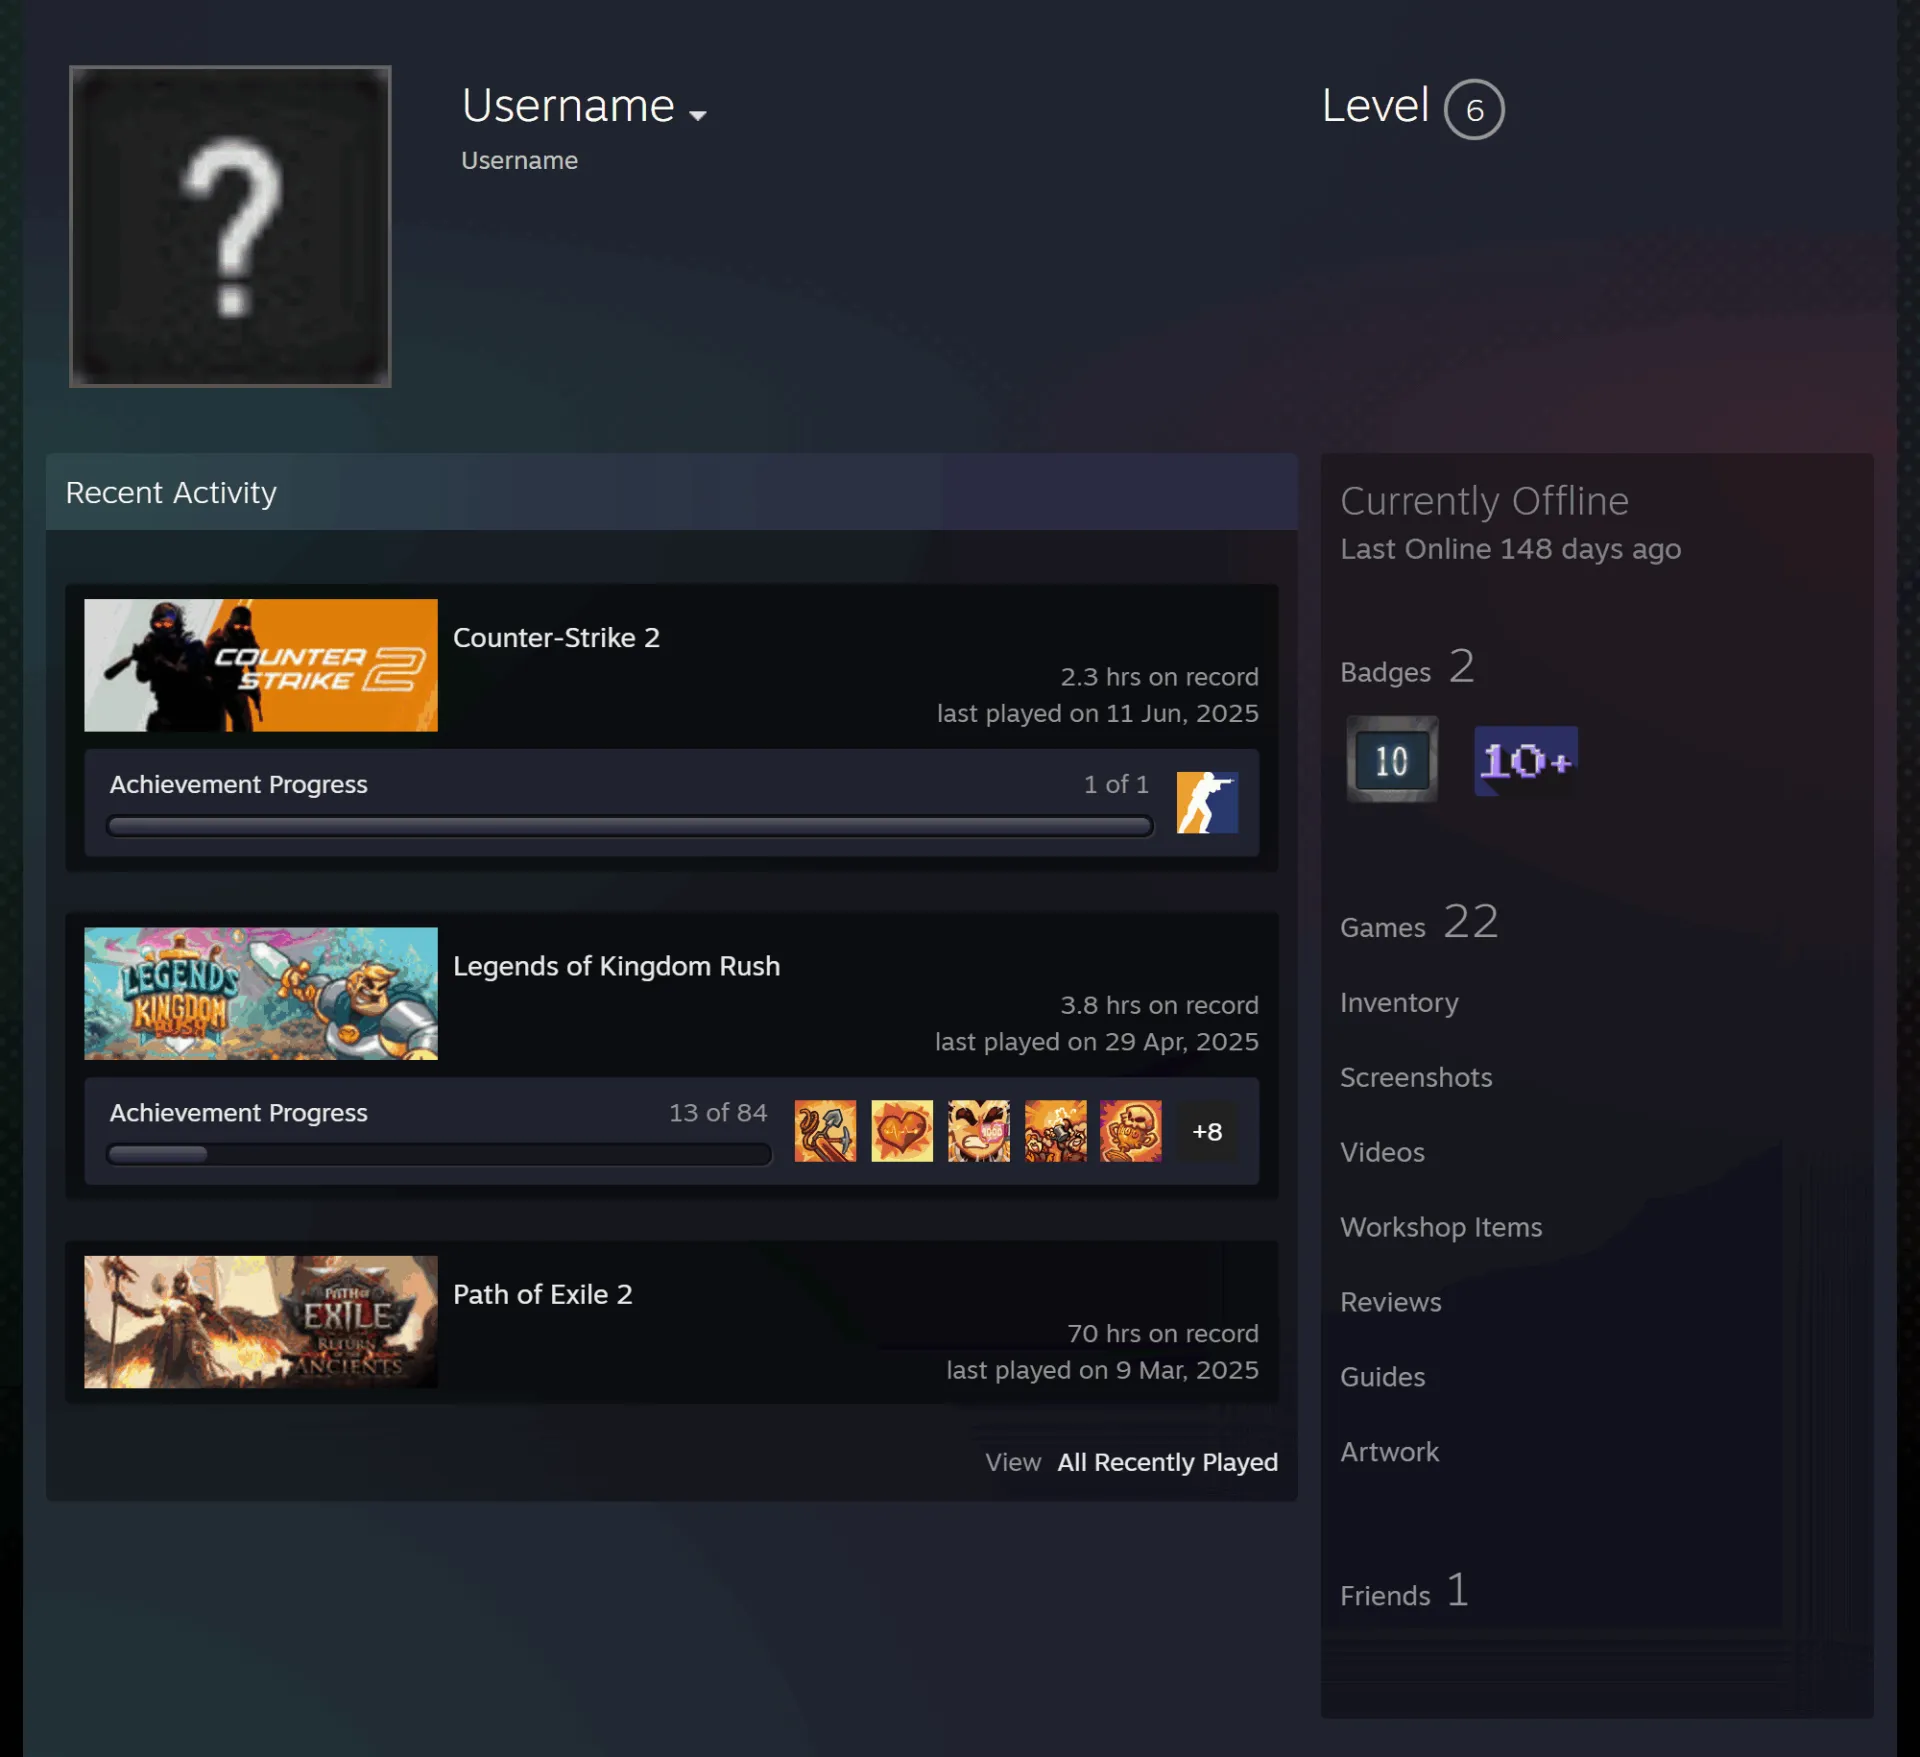Open the Games 22 link
The height and width of the screenshot is (1757, 1920).
click(x=1419, y=922)
